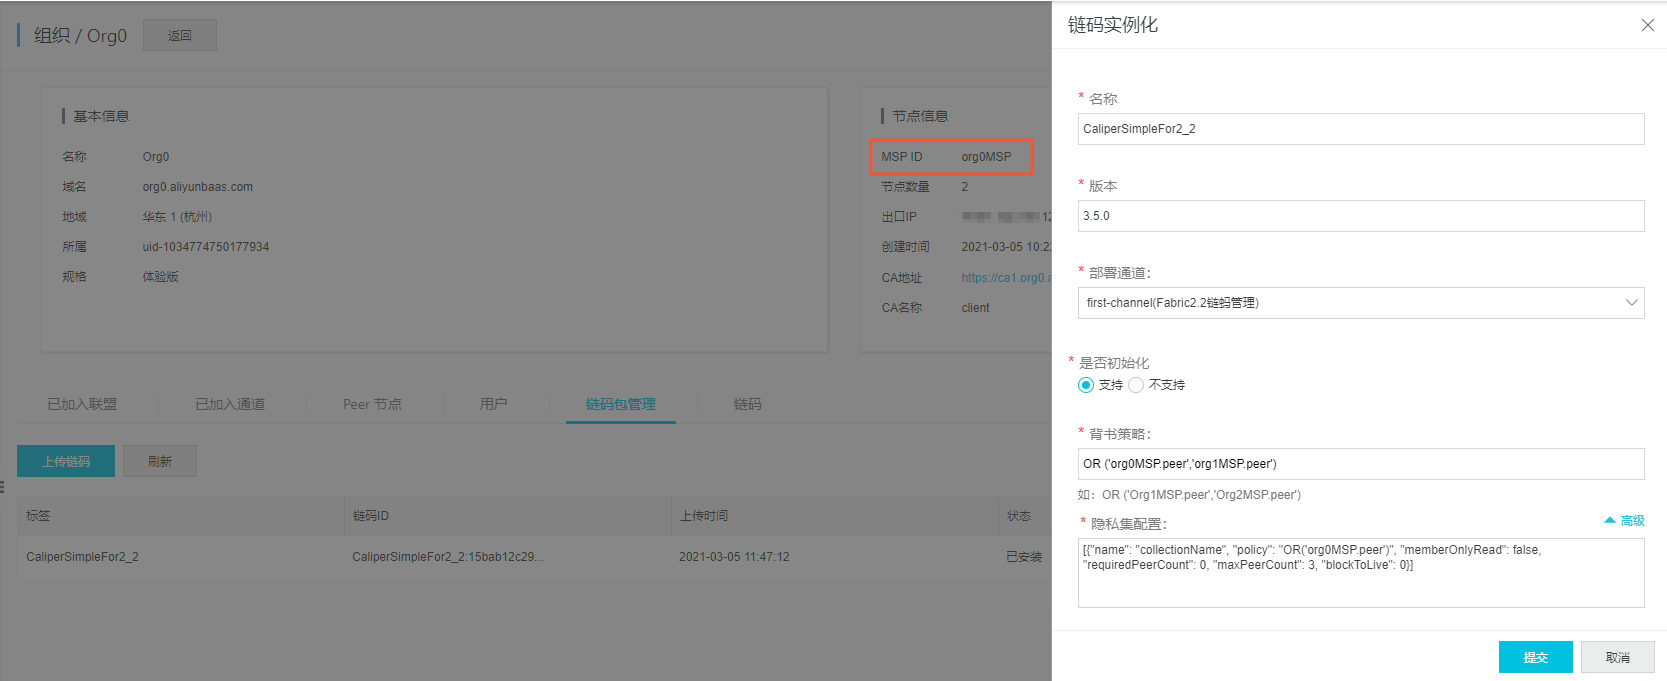Click the 名称 input field
Screen dimensions: 1667x681
tap(1361, 129)
